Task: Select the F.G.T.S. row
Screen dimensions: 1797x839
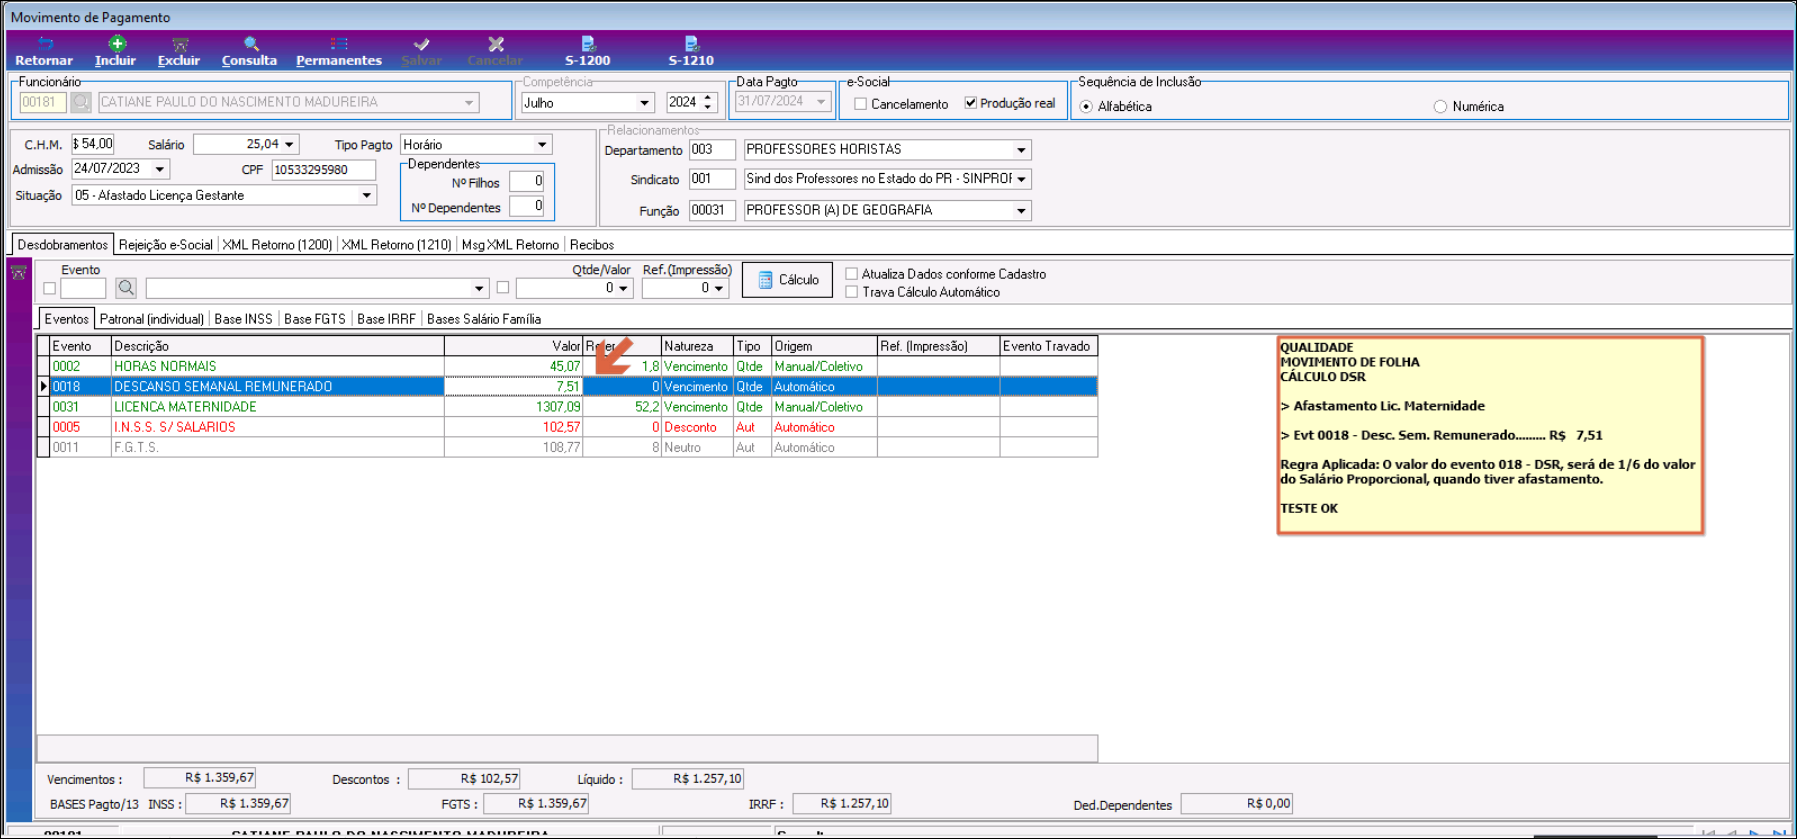Action: click(567, 447)
